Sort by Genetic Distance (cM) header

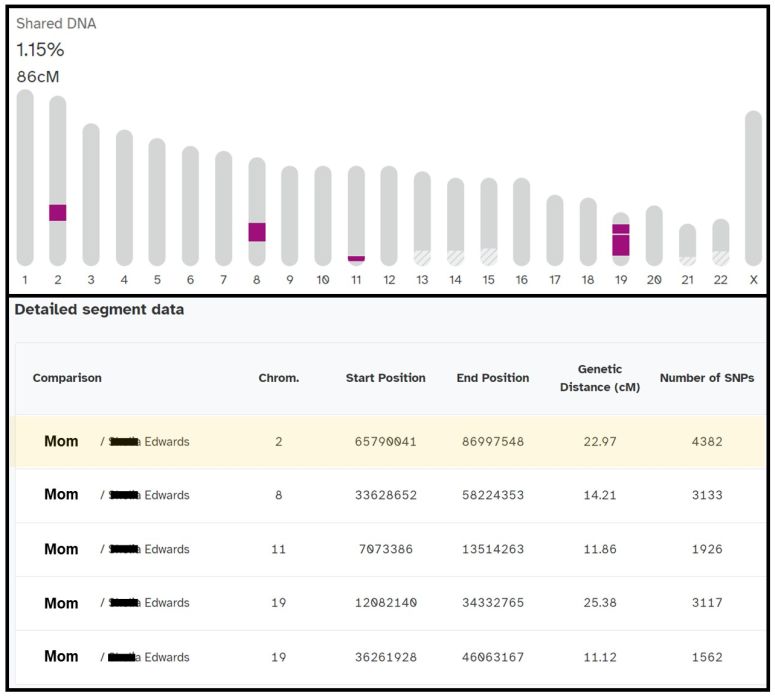tap(599, 378)
